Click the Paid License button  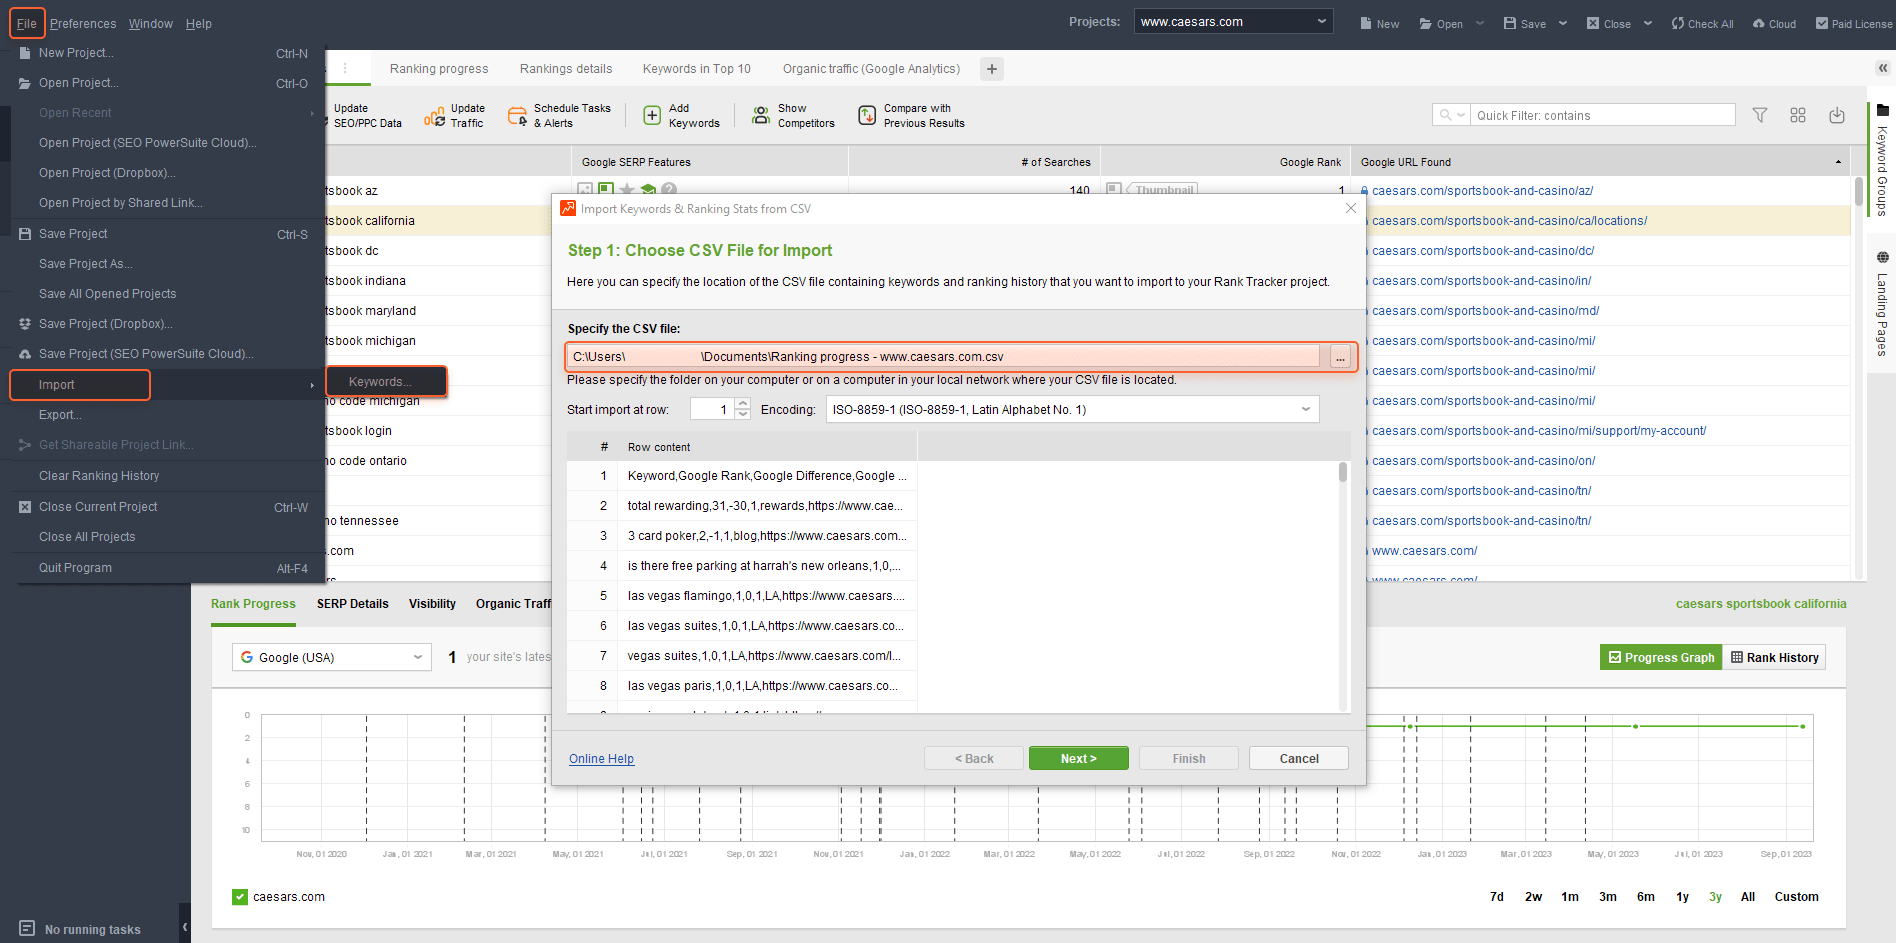click(x=1853, y=23)
